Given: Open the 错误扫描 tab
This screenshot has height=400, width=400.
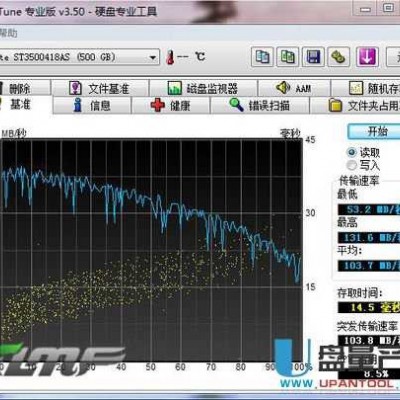Looking at the screenshot, I should pos(260,105).
